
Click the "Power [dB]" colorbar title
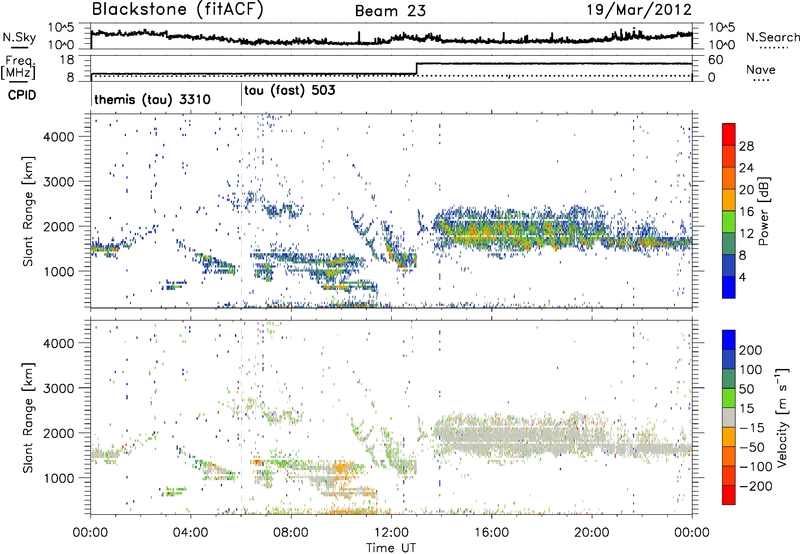764,211
